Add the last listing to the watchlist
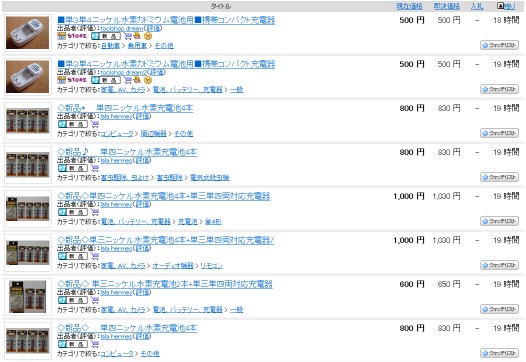 499,353
